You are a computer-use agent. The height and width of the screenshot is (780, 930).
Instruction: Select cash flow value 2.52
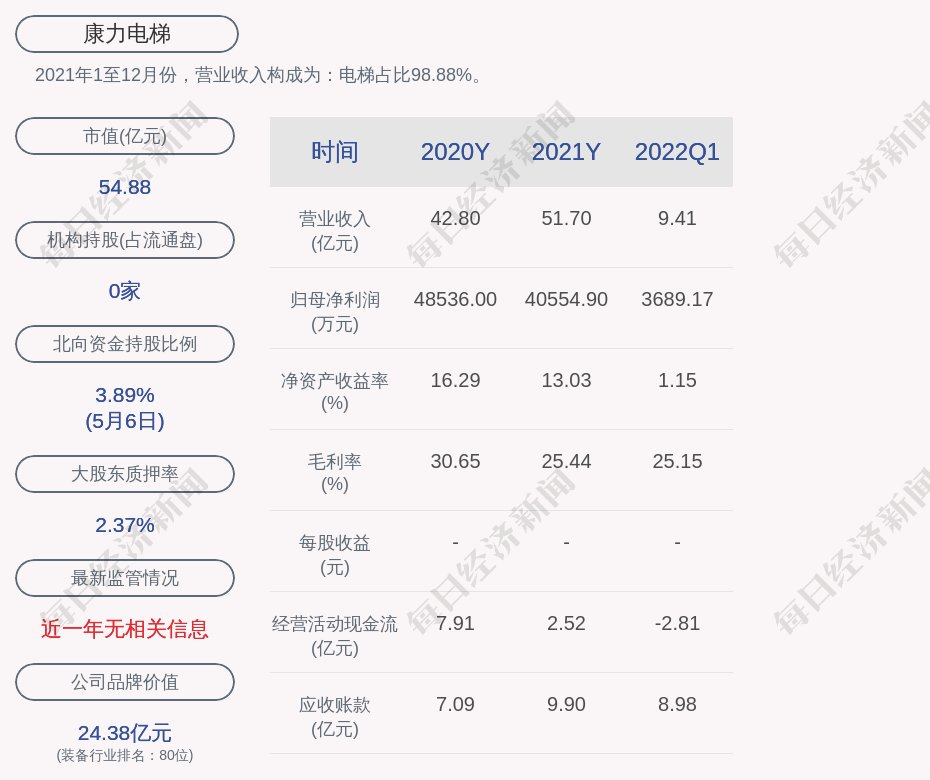click(566, 623)
